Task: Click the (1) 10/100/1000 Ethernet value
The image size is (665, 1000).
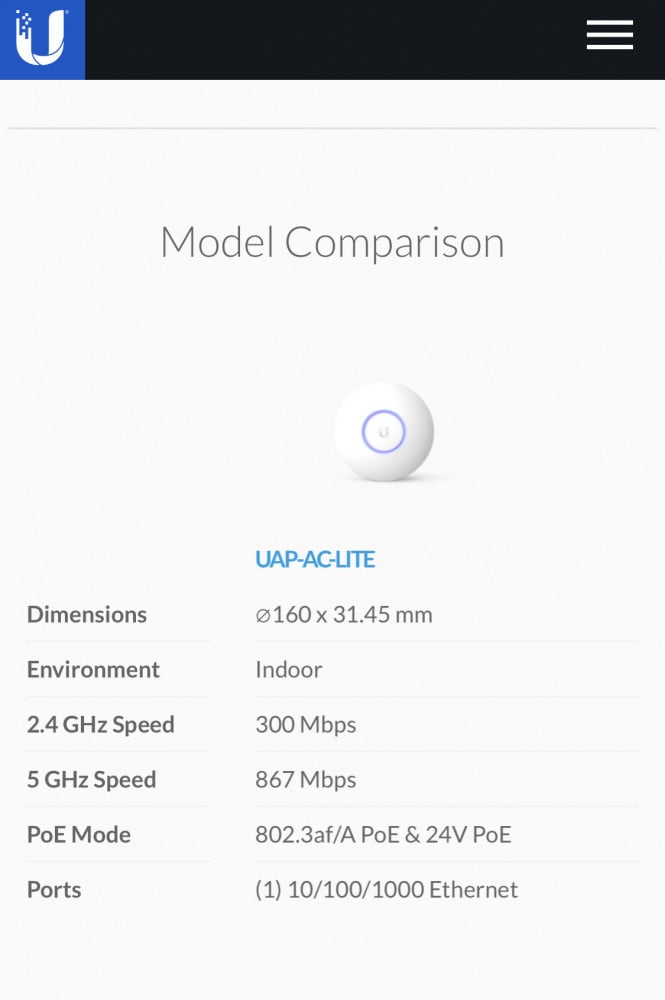Action: (387, 889)
